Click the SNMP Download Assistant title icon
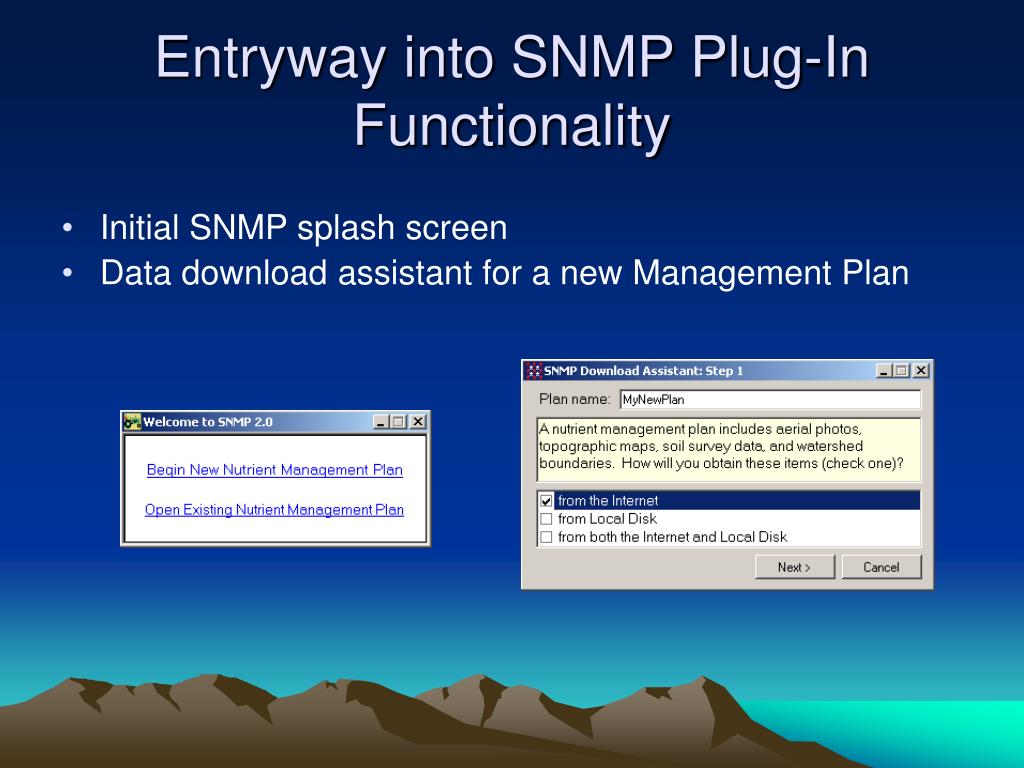 tap(534, 371)
